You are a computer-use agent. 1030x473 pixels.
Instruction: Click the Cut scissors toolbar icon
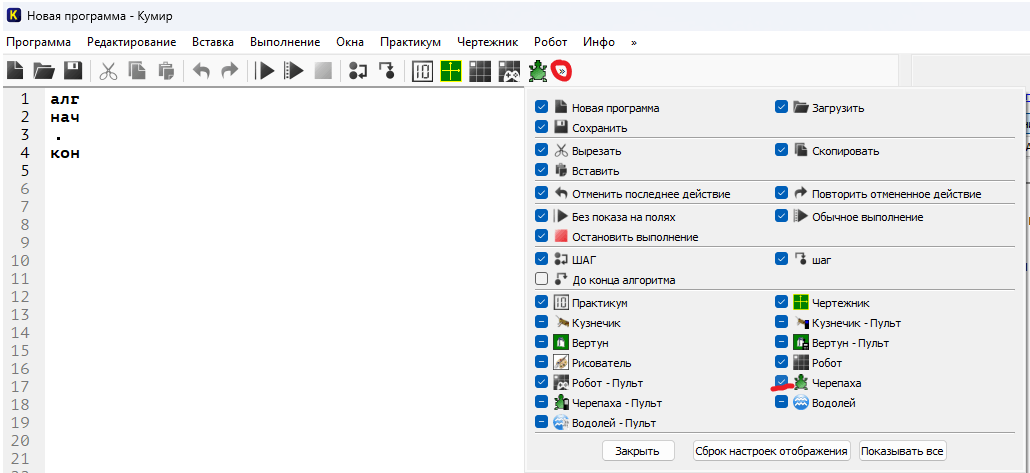click(x=108, y=71)
